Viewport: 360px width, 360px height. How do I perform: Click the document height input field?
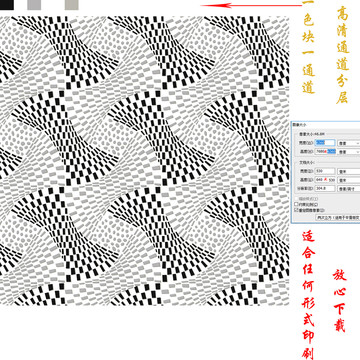click(x=325, y=180)
